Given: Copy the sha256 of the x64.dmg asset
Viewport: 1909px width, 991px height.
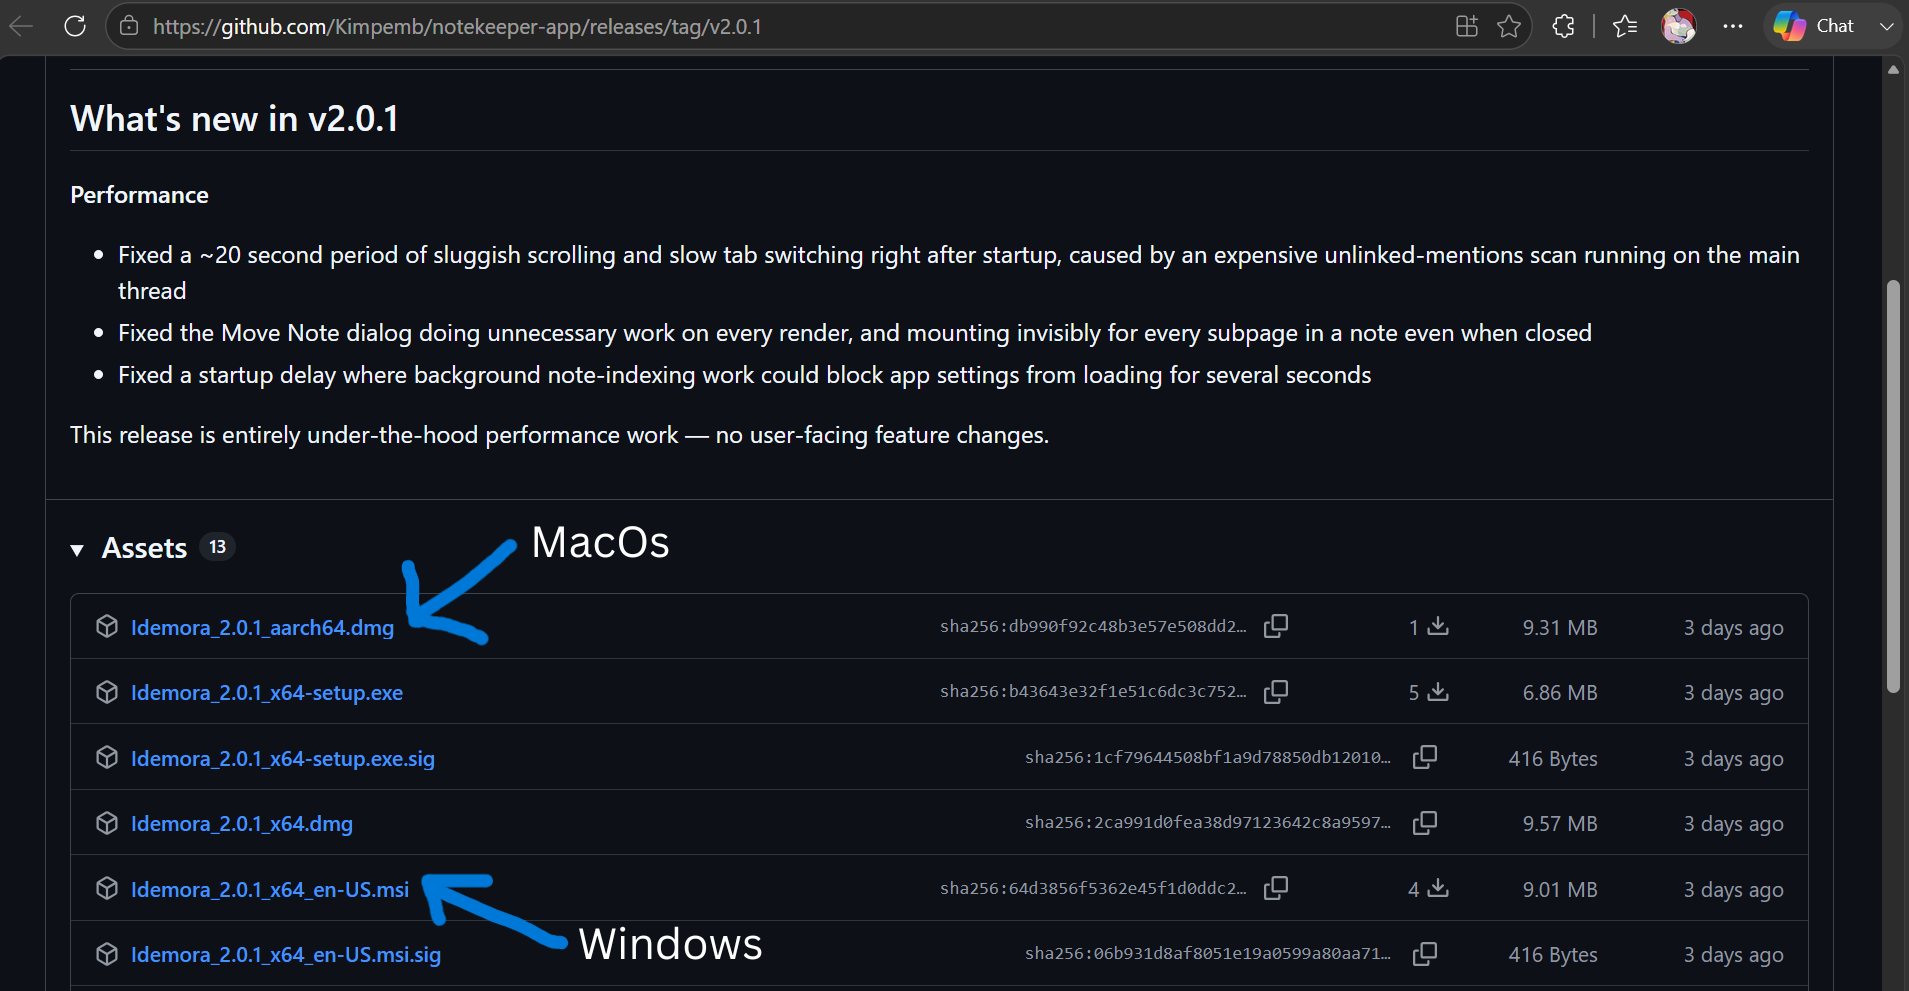Looking at the screenshot, I should [x=1425, y=822].
